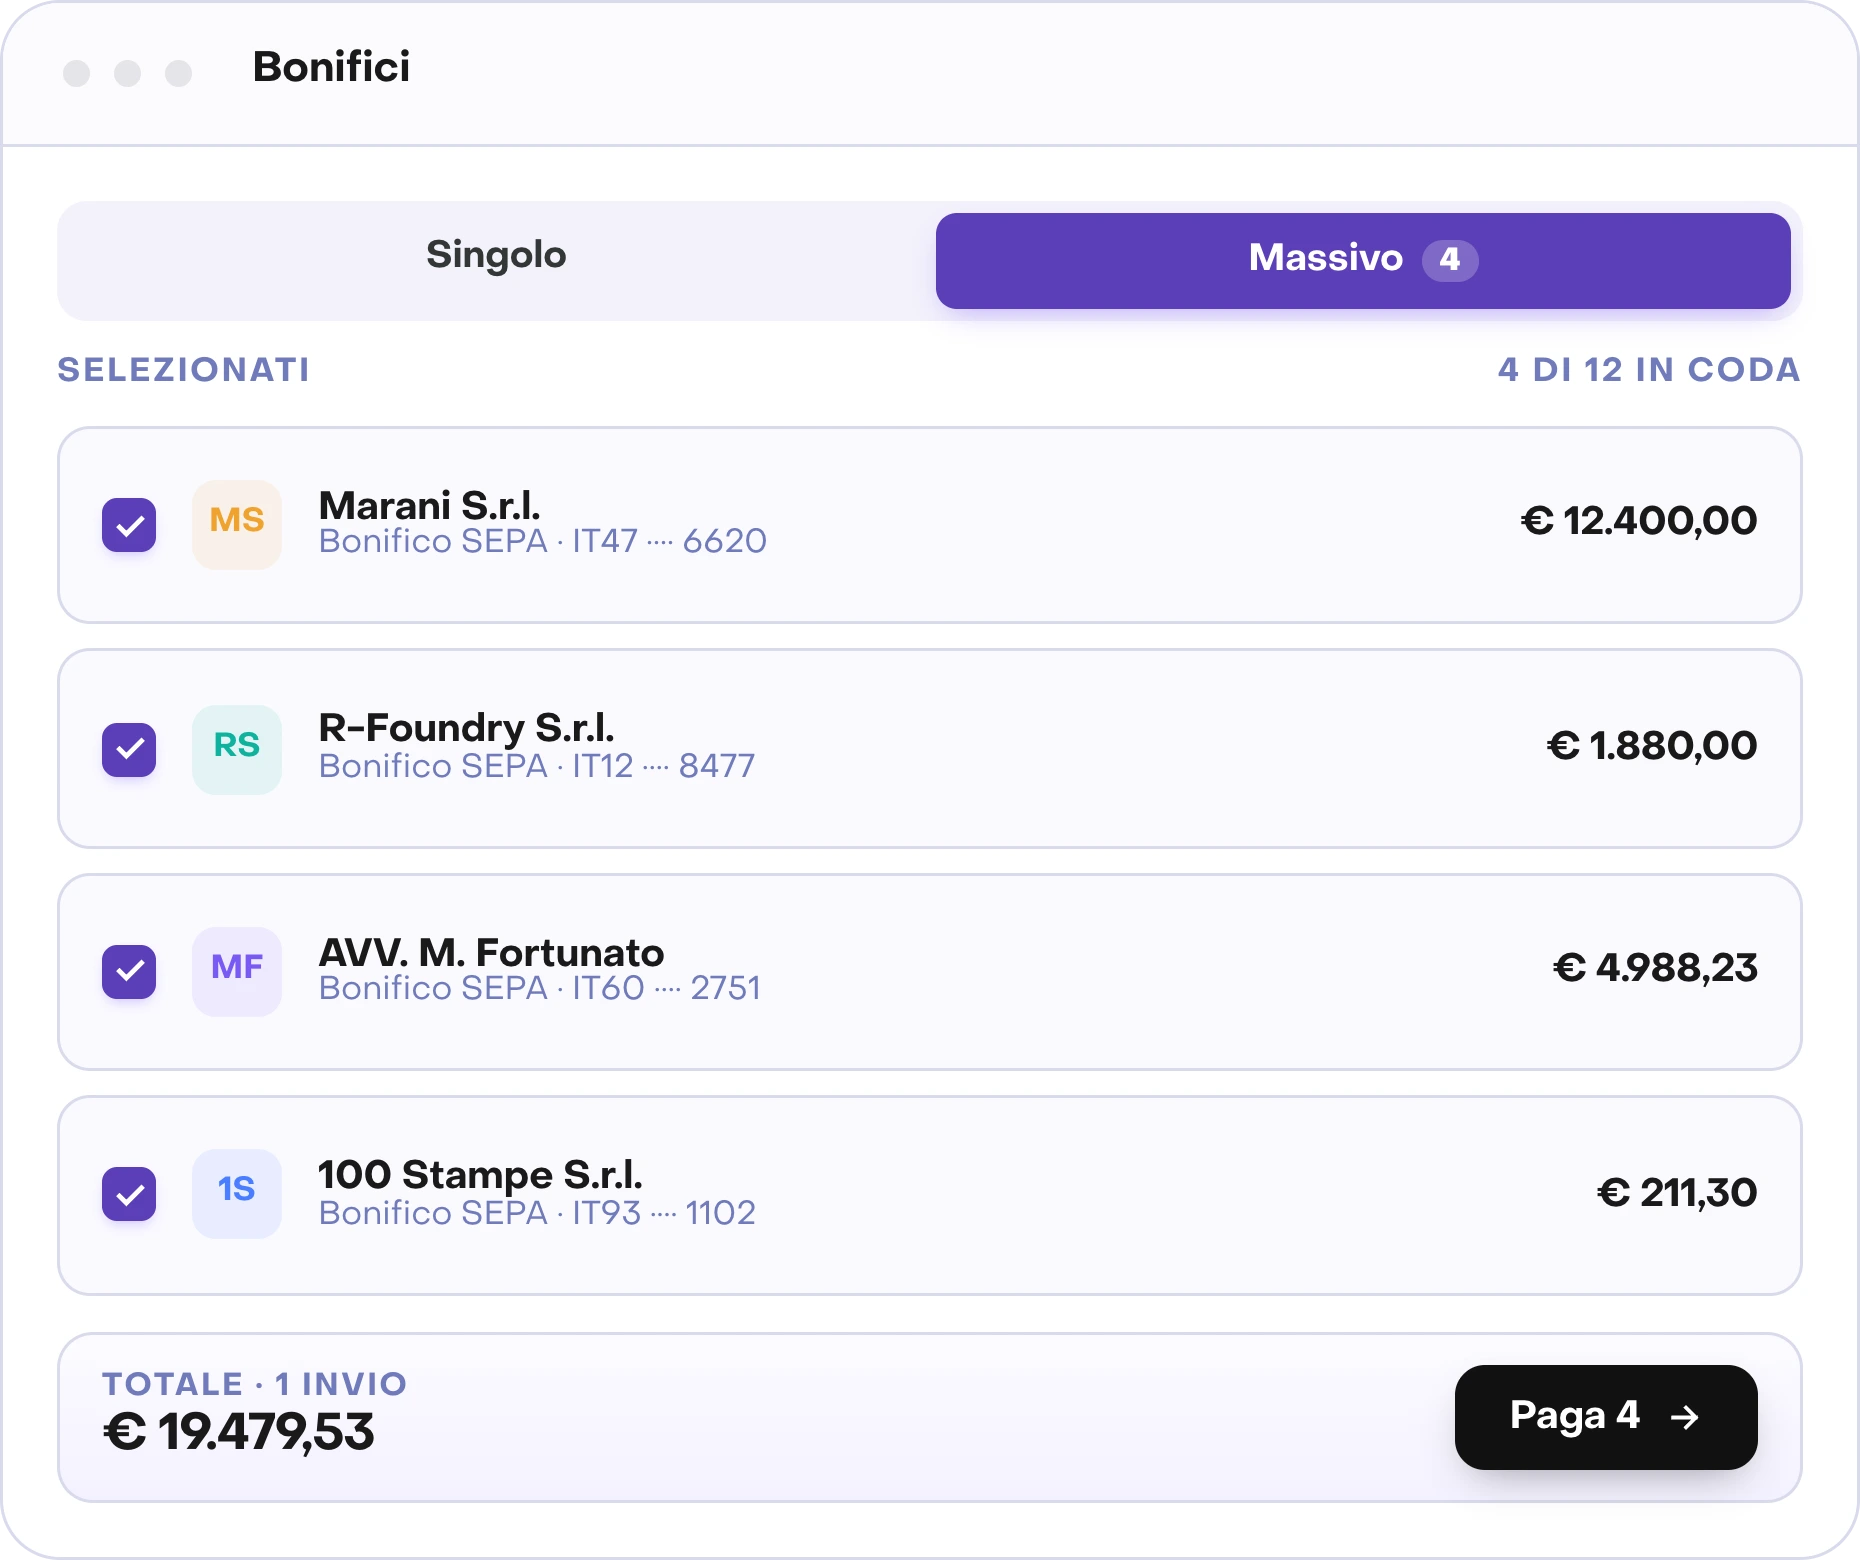This screenshot has width=1860, height=1560.
Task: Click the first window control dot
Action: [x=77, y=73]
